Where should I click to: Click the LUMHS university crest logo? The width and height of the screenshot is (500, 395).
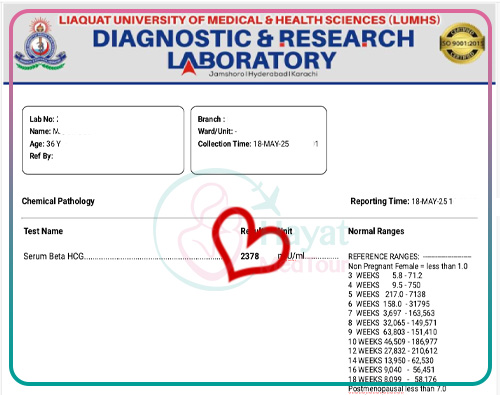[40, 44]
